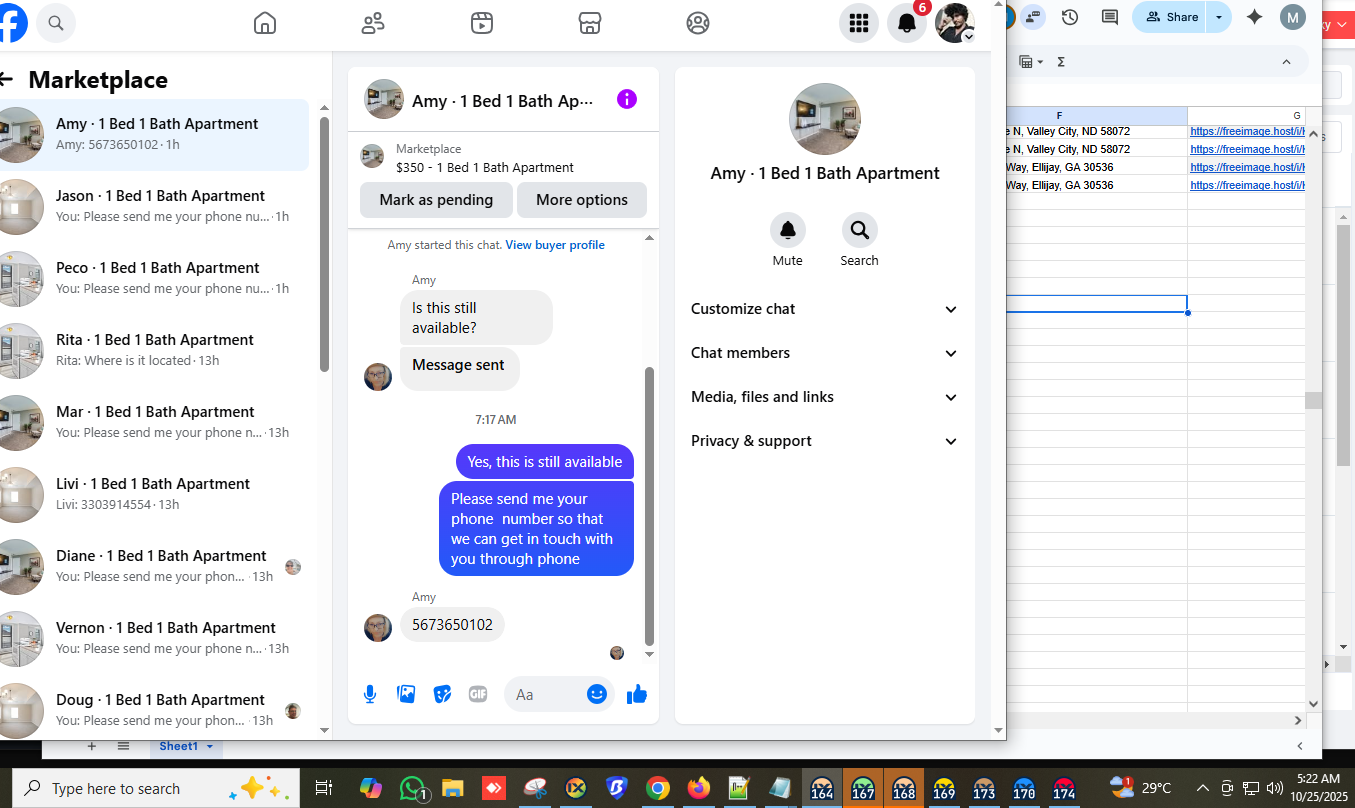Image resolution: width=1355 pixels, height=808 pixels.
Task: Go to the Facebook Home icon
Action: coord(265,23)
